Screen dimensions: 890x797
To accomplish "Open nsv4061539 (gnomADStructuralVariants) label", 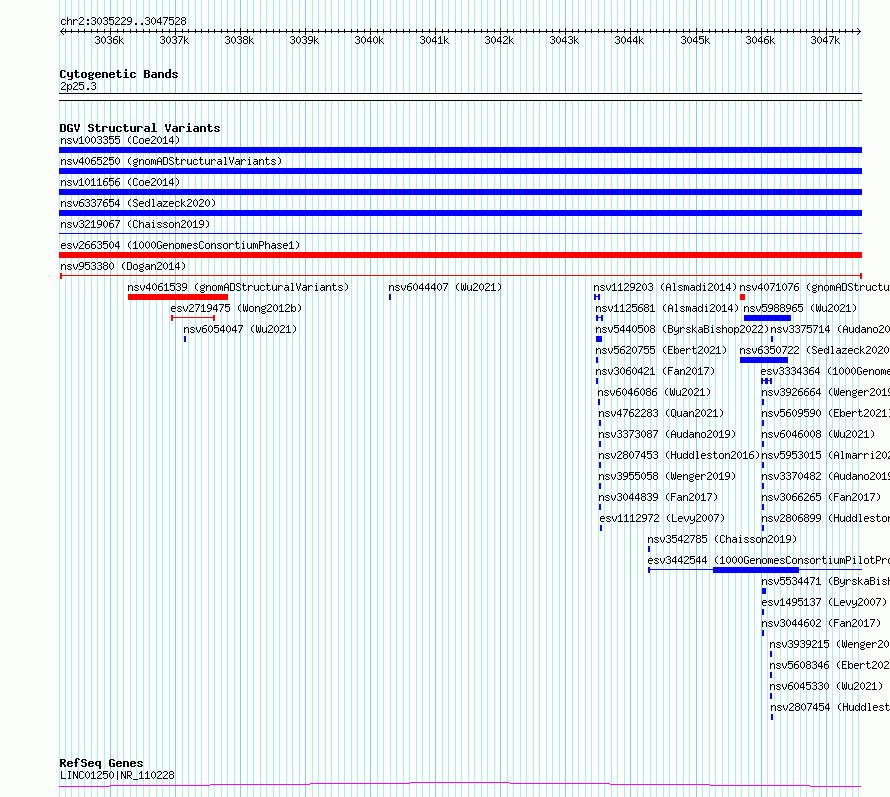I will point(238,287).
